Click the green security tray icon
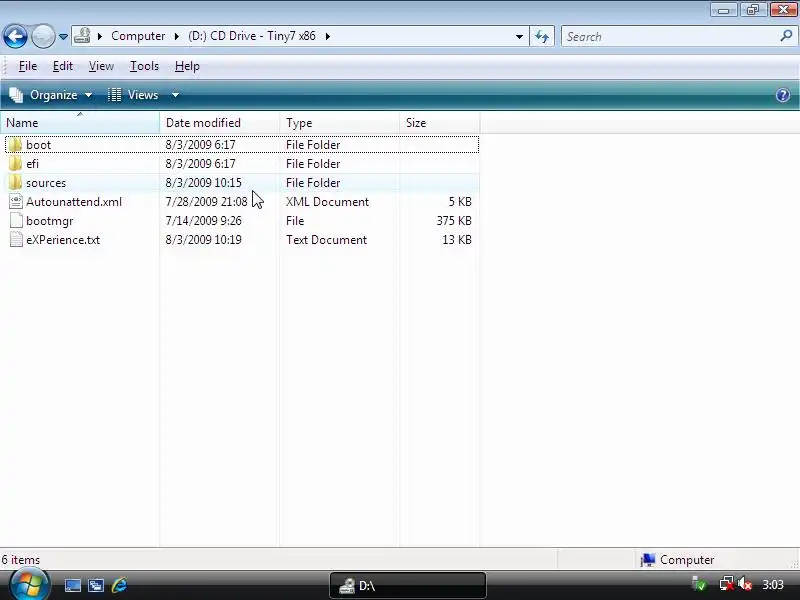 pyautogui.click(x=699, y=584)
